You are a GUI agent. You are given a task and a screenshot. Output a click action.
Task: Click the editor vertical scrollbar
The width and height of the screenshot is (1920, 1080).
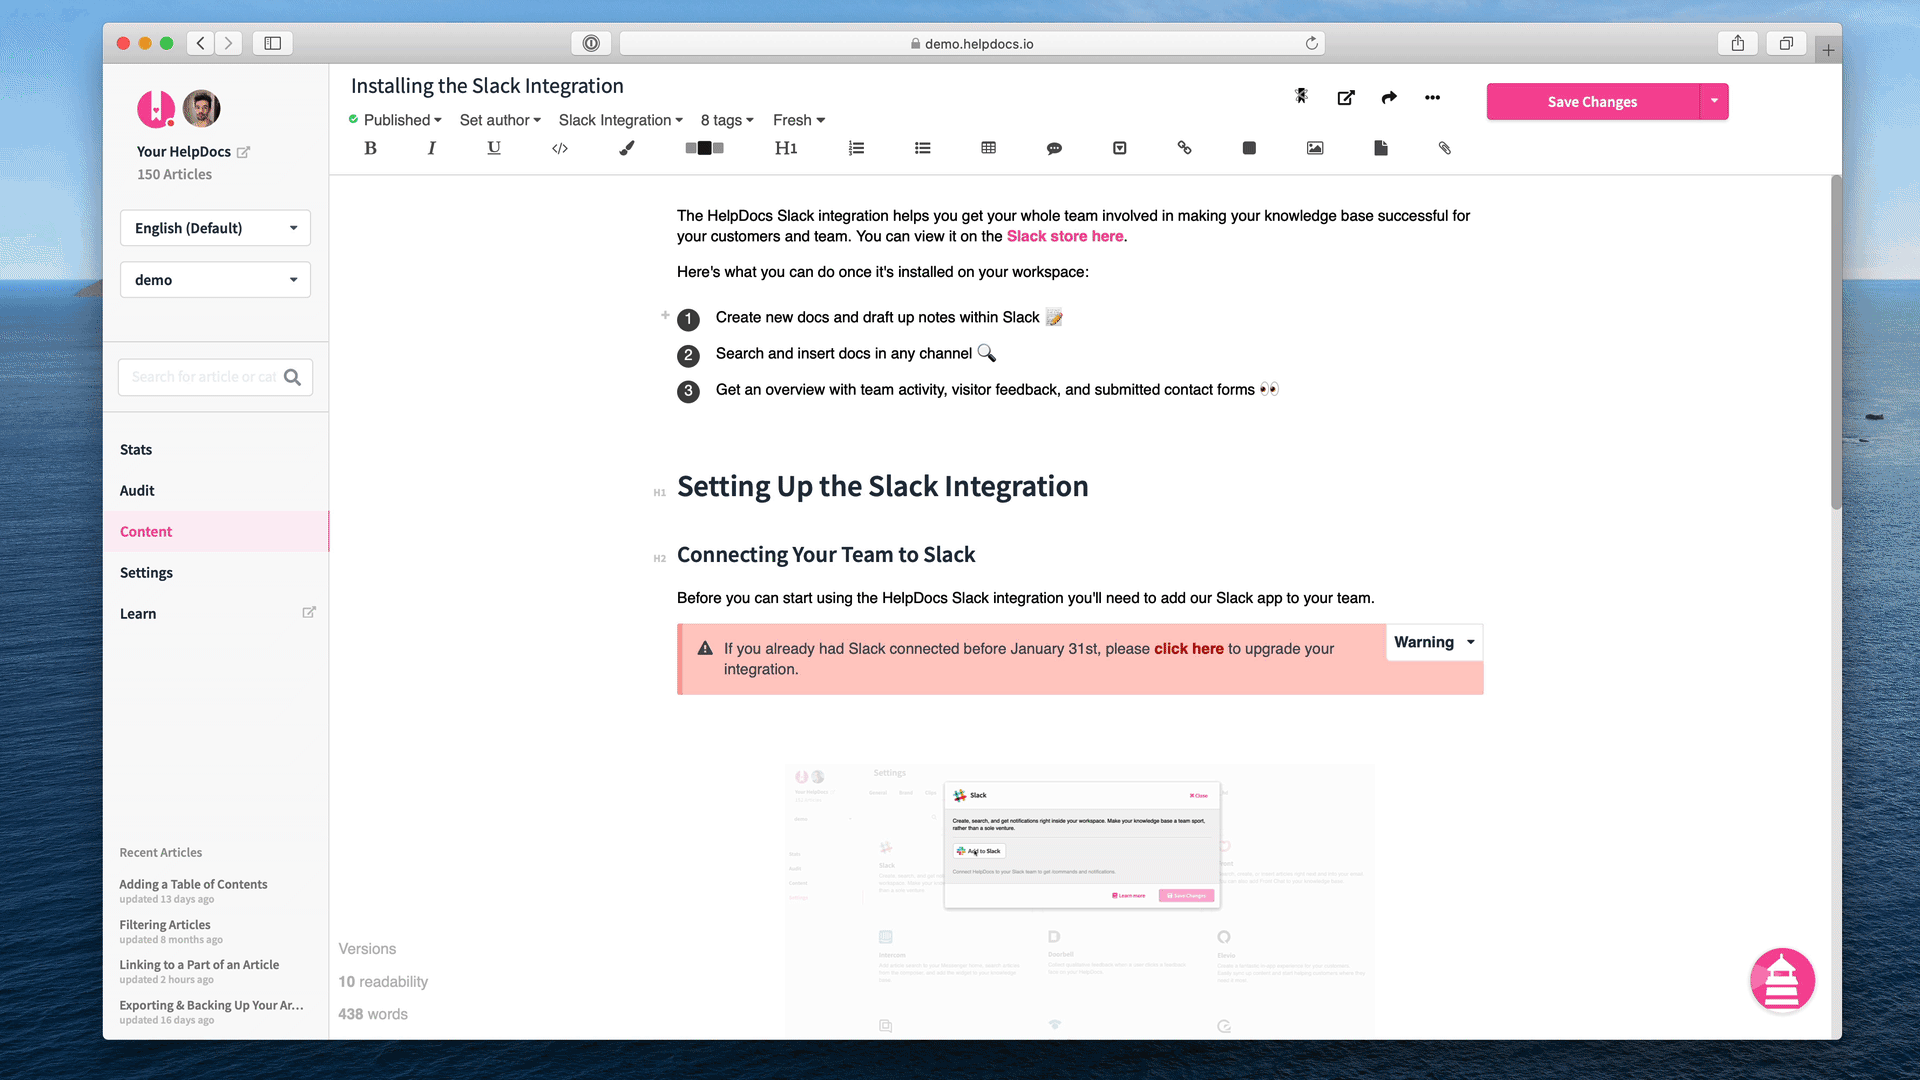[1836, 342]
